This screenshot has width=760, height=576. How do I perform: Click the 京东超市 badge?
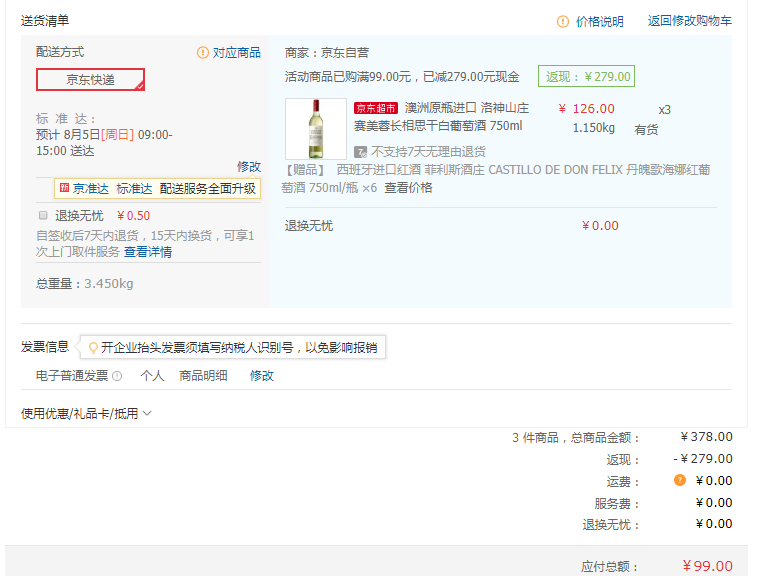tap(376, 108)
